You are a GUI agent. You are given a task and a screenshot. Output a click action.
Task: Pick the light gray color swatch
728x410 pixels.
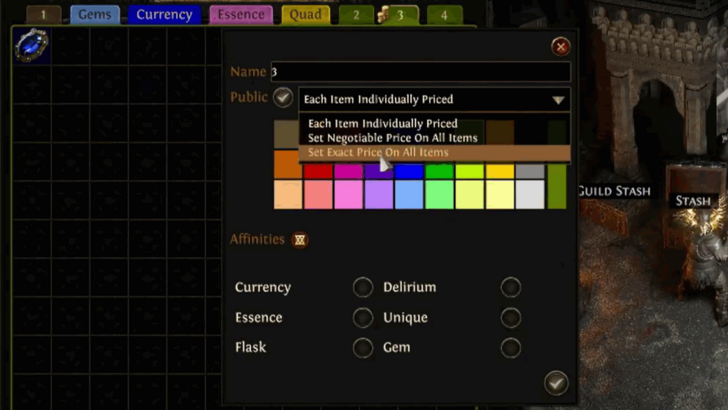tap(530, 195)
